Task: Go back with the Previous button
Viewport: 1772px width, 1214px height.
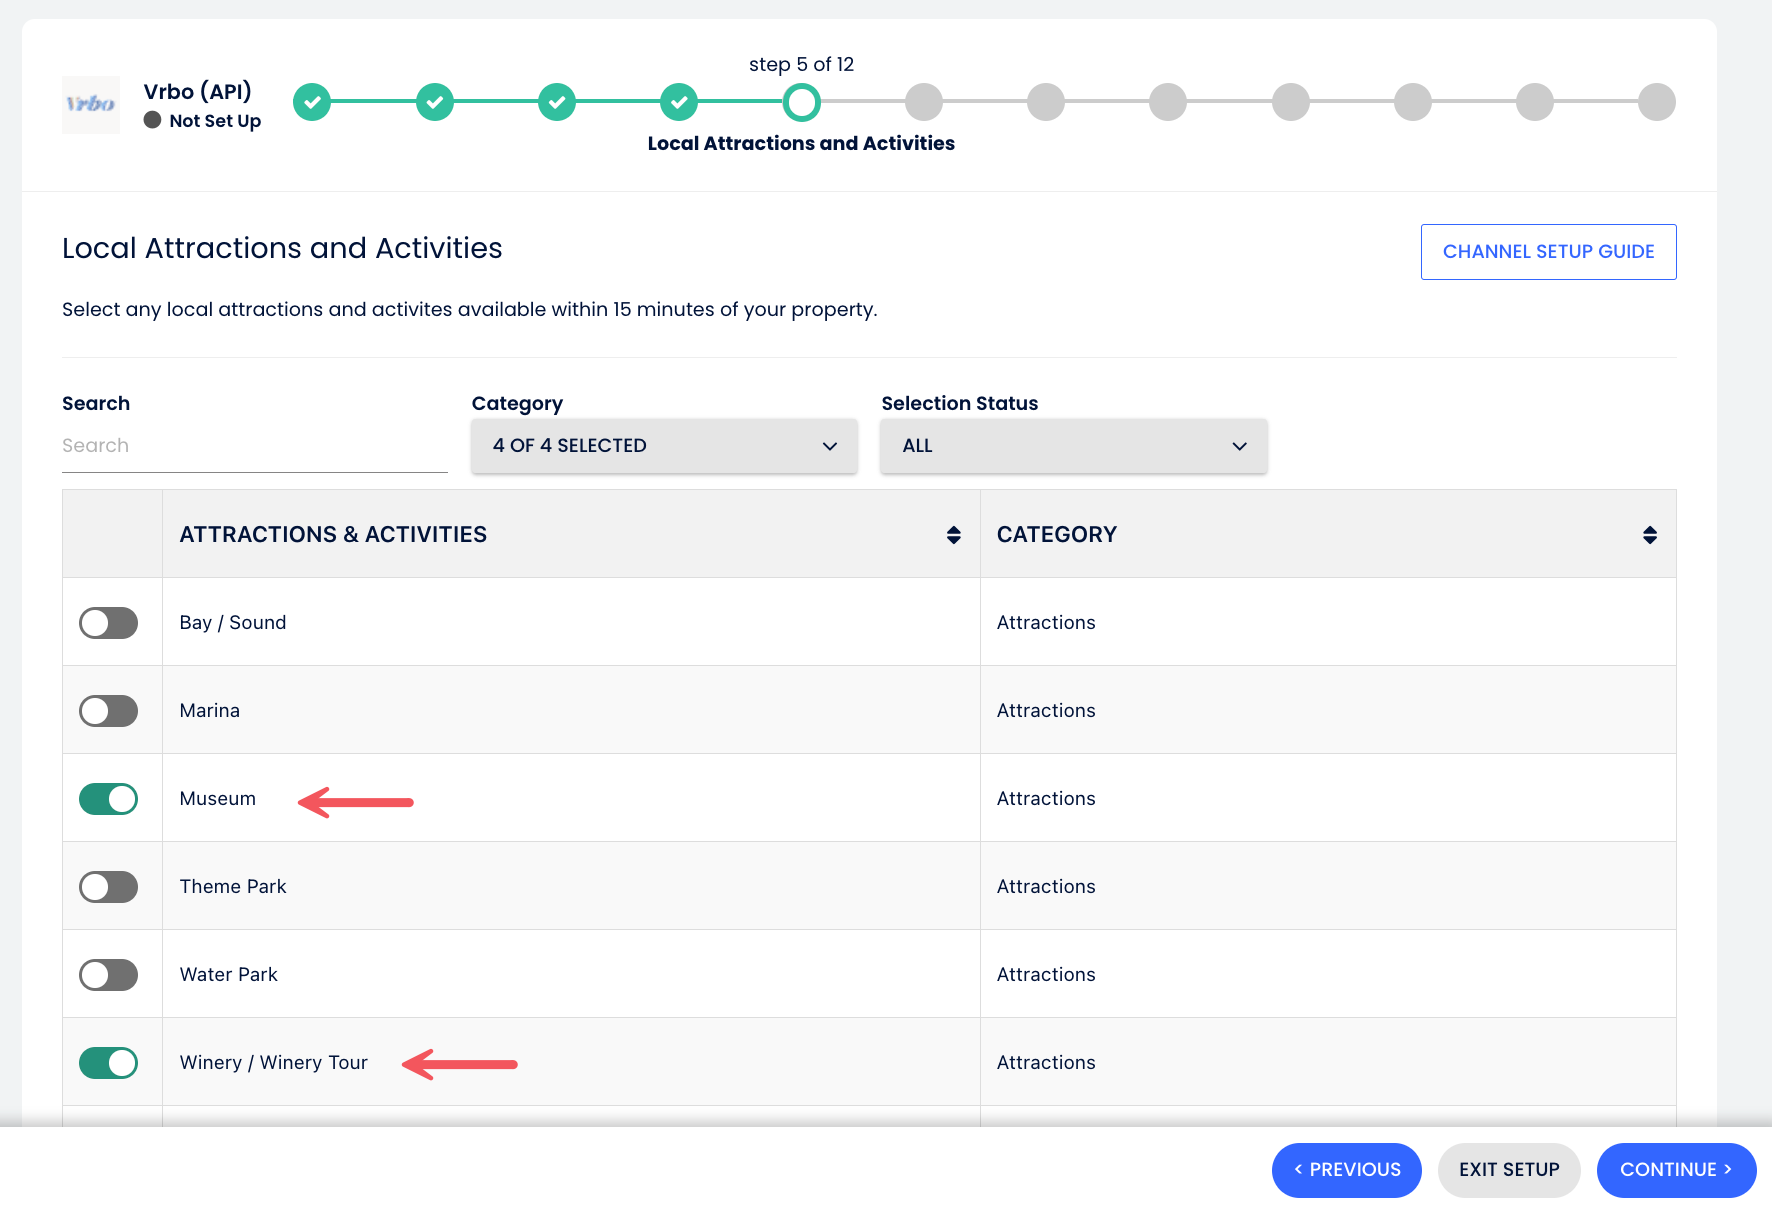Action: pos(1346,1170)
